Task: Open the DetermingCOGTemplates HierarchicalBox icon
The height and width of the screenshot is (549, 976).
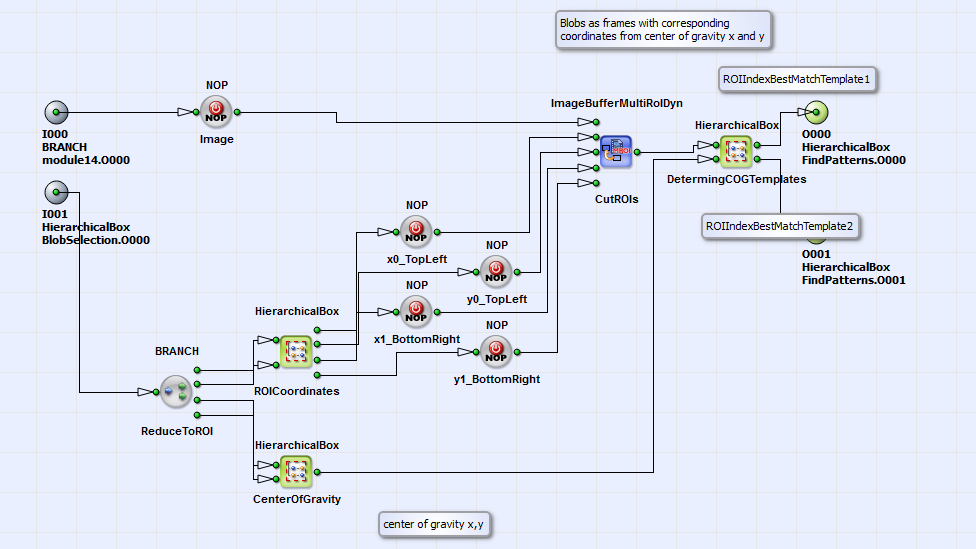Action: (736, 152)
